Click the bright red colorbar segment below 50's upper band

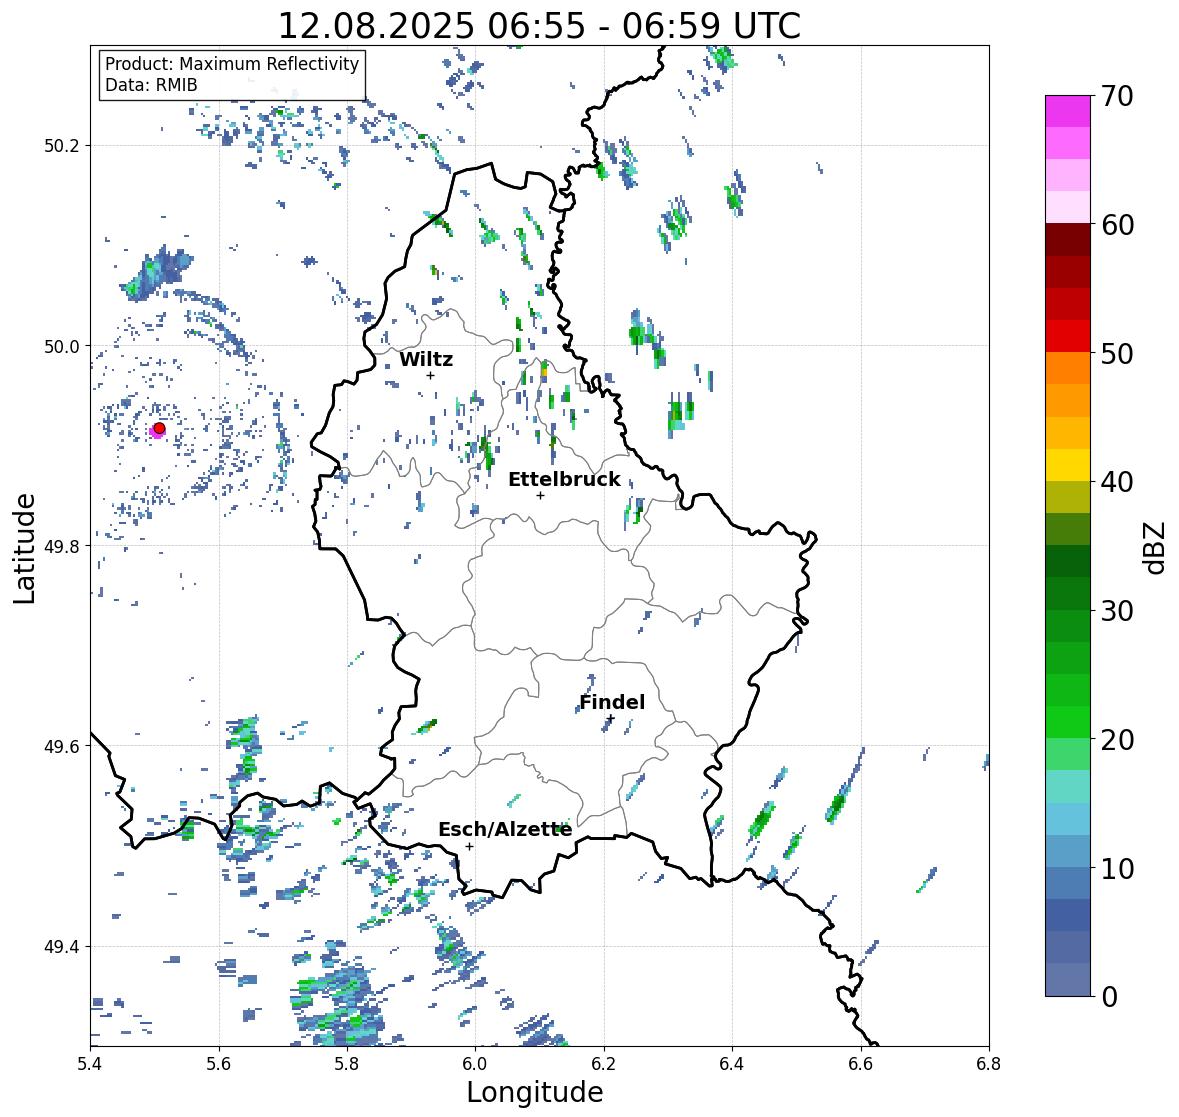1068,336
